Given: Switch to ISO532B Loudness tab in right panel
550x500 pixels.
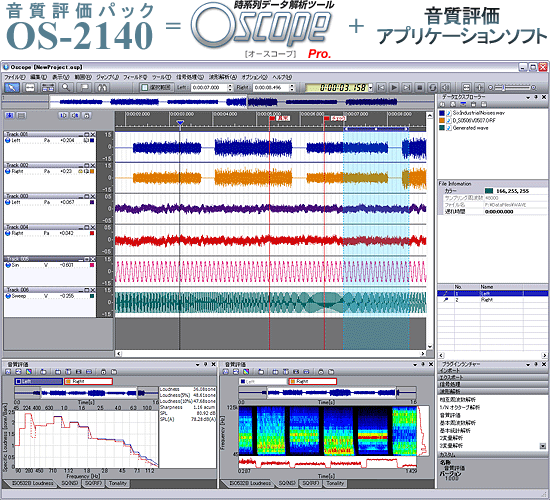Looking at the screenshot, I should [249, 483].
